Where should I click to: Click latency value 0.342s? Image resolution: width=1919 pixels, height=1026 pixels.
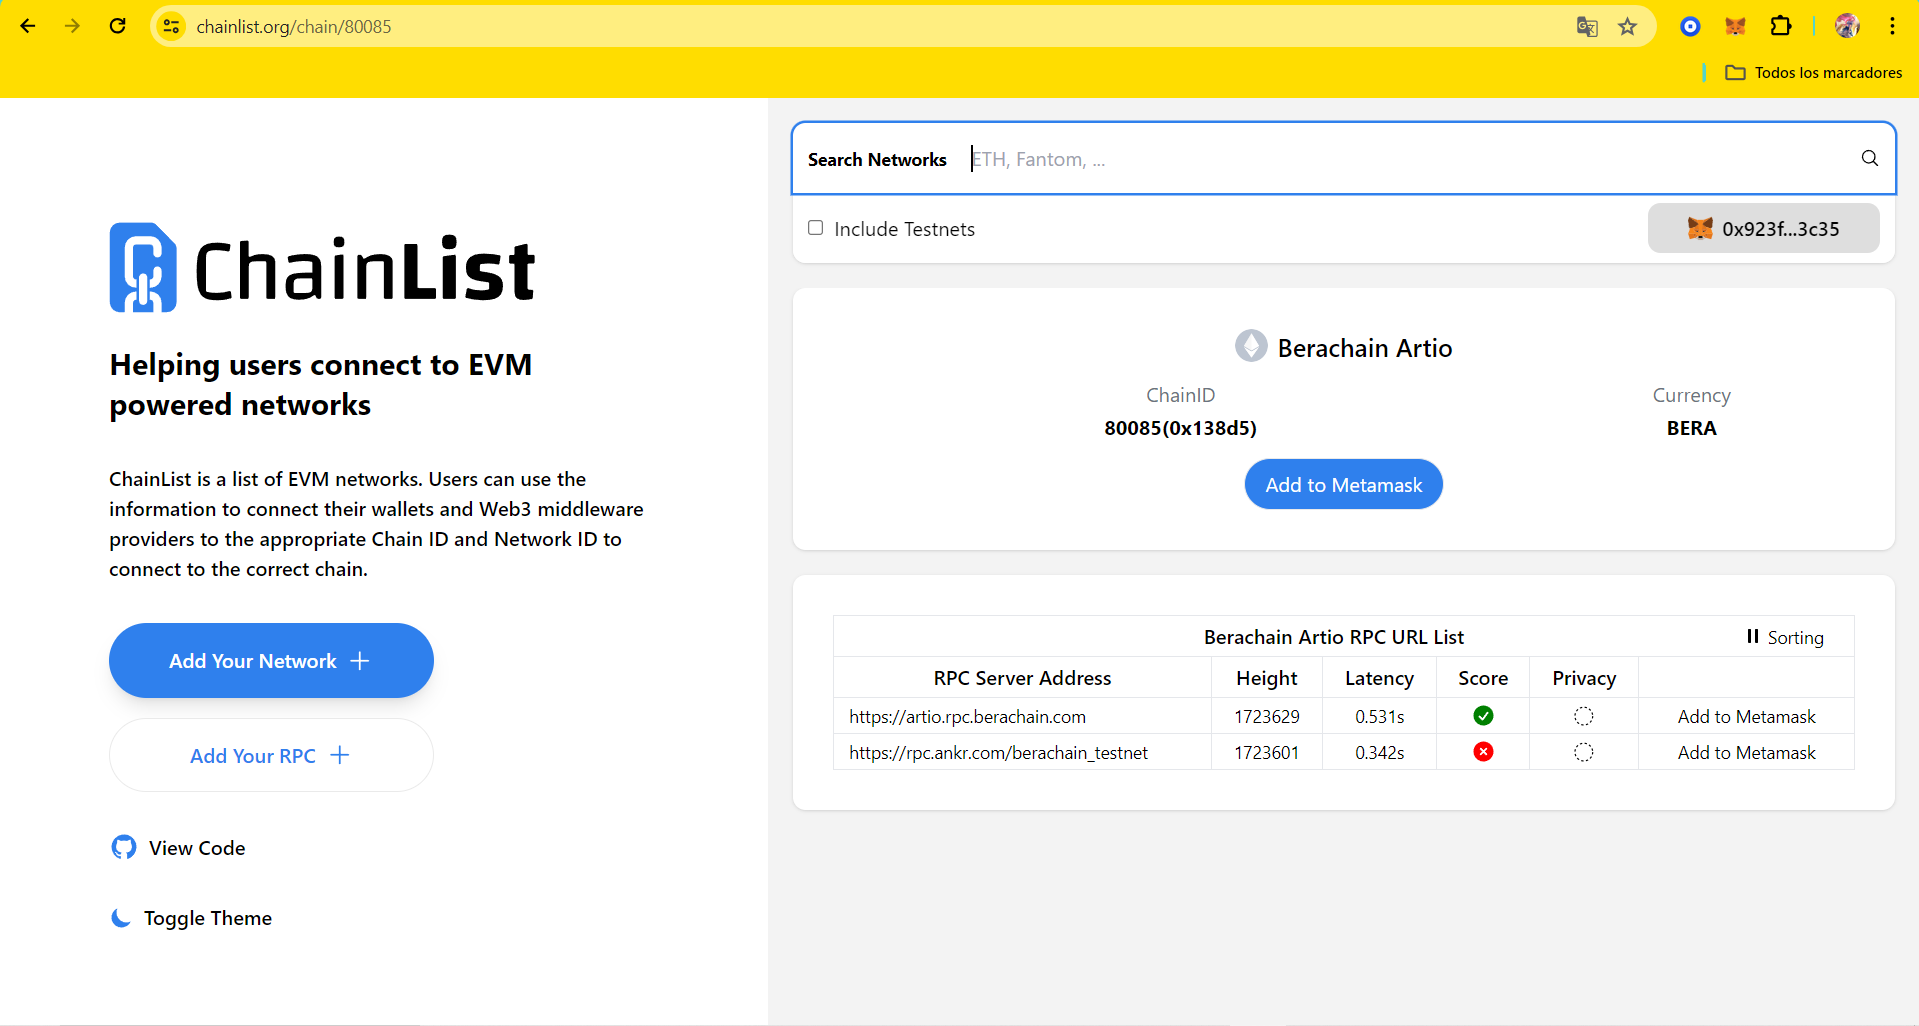(1379, 752)
